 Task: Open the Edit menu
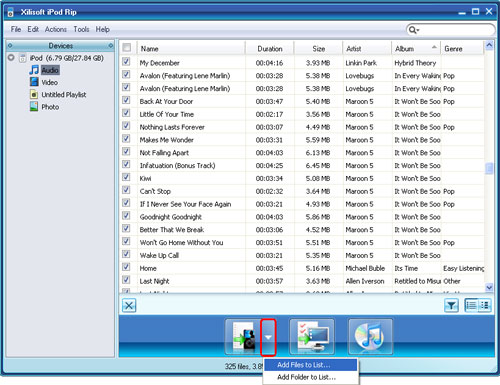(x=33, y=29)
